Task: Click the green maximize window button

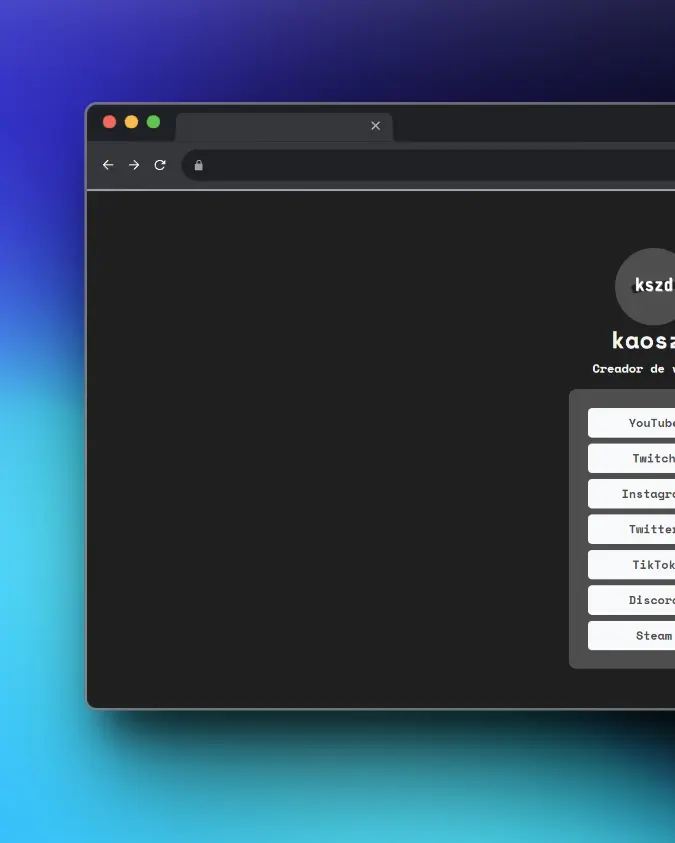Action: (154, 122)
